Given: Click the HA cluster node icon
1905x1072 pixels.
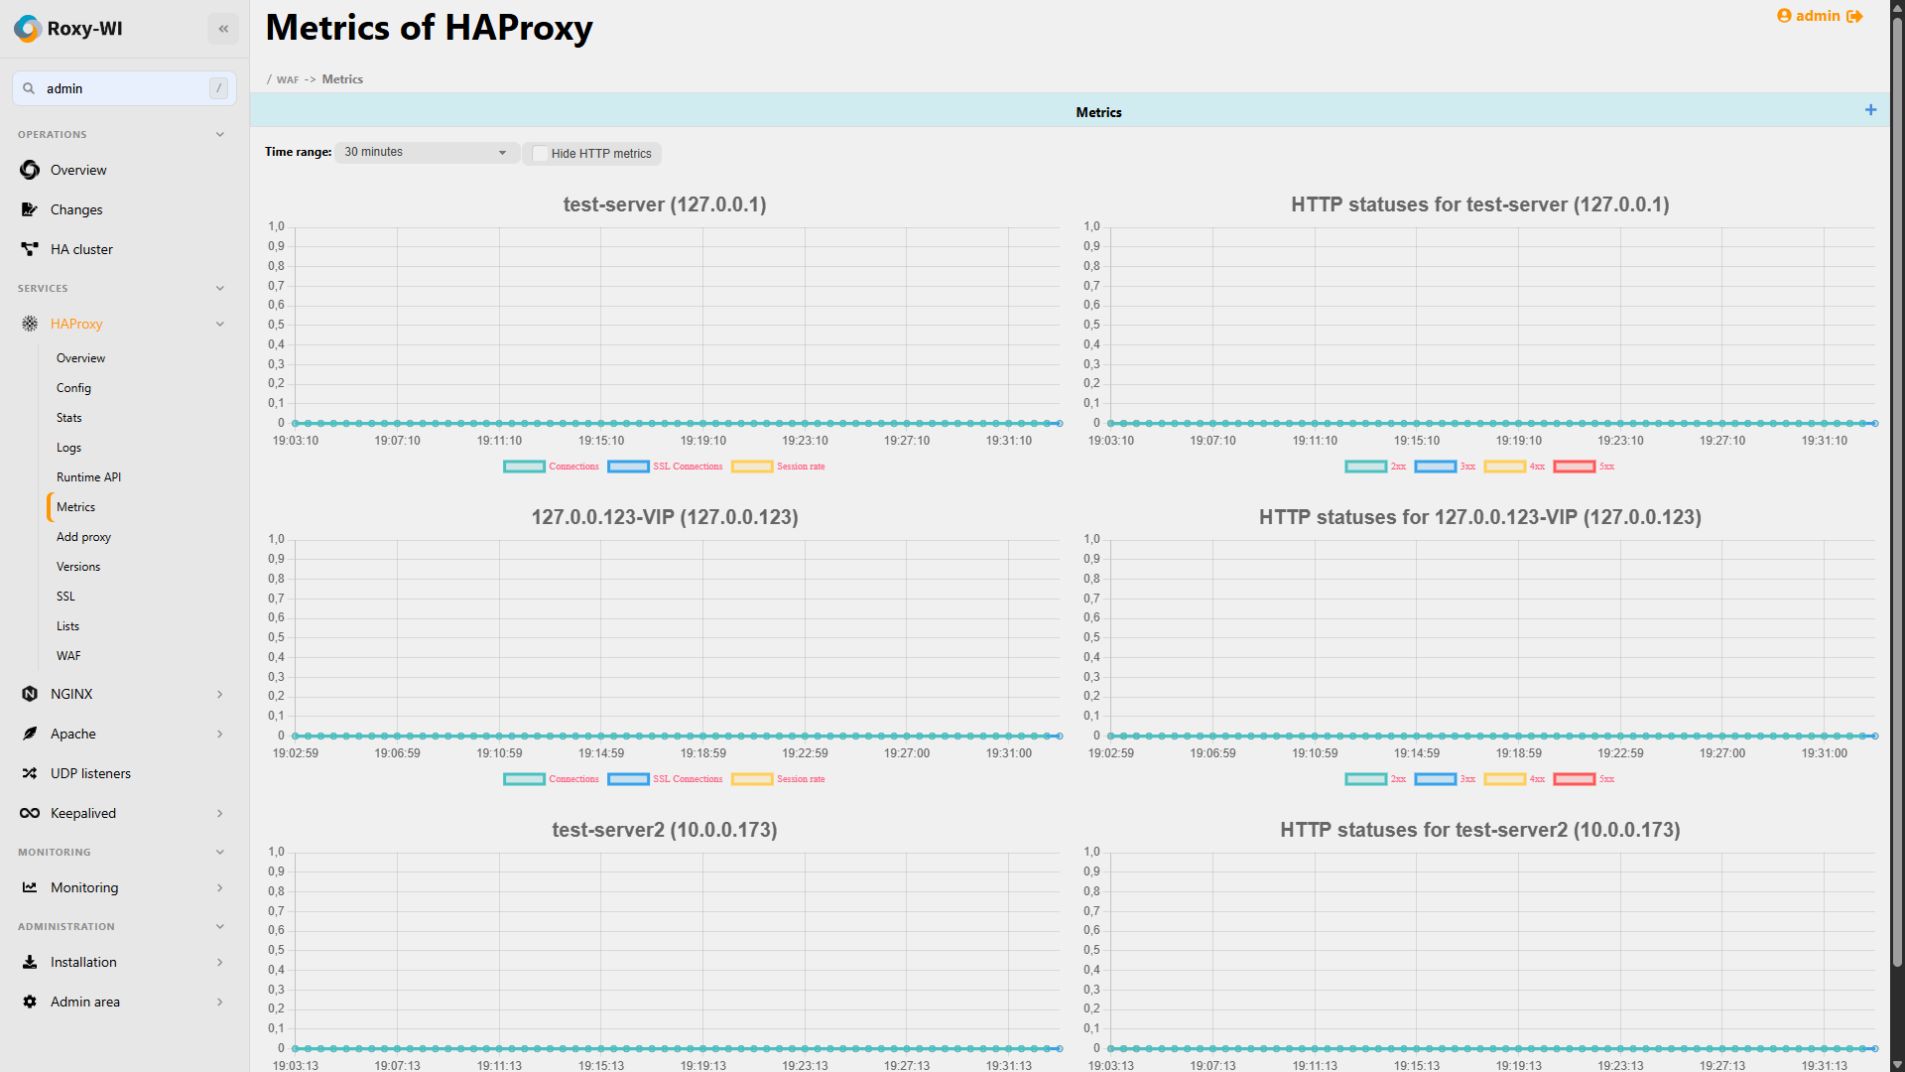Looking at the screenshot, I should pyautogui.click(x=30, y=249).
